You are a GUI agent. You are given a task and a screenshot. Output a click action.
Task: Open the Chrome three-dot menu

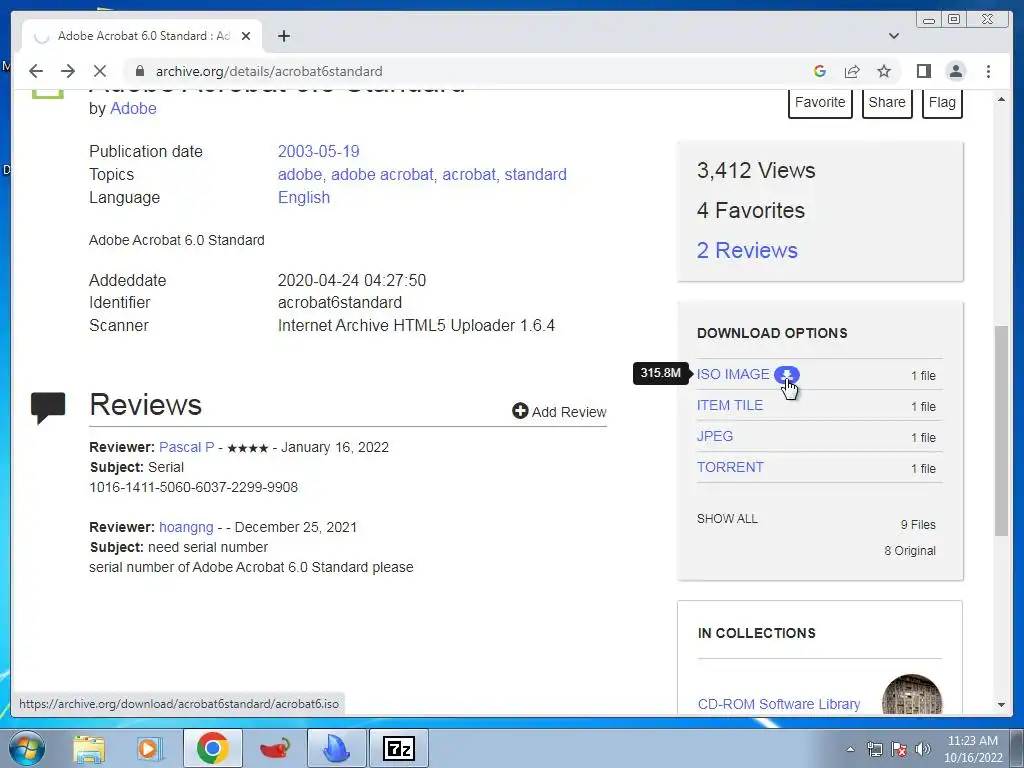[x=988, y=71]
